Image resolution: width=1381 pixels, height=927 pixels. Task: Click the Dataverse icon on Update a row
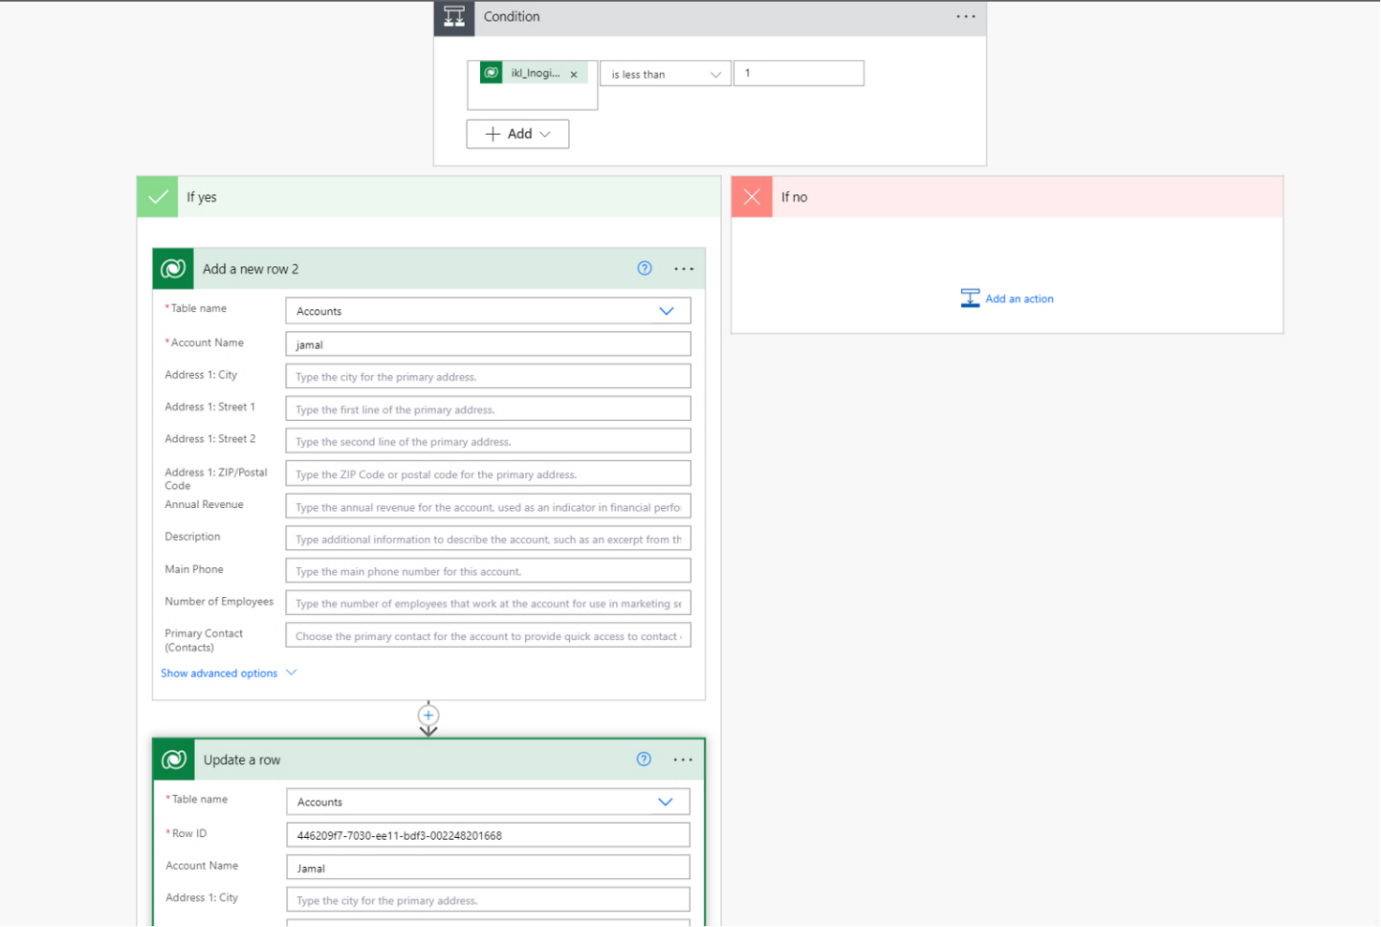point(174,760)
